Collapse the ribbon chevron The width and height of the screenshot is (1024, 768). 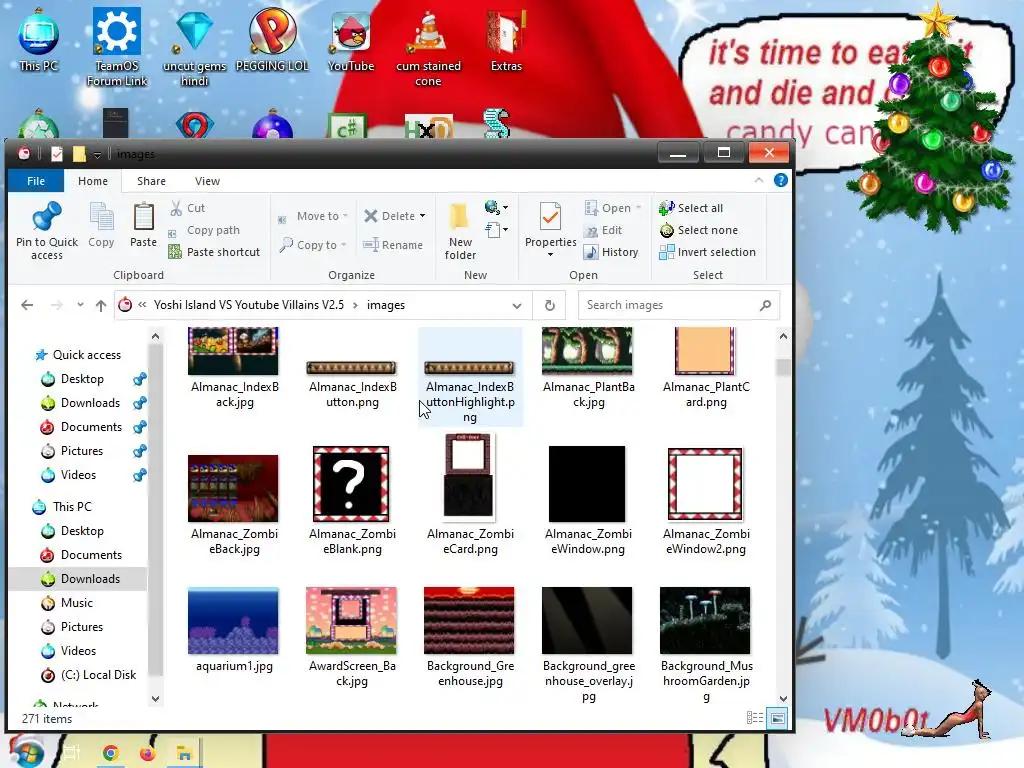pyautogui.click(x=758, y=180)
